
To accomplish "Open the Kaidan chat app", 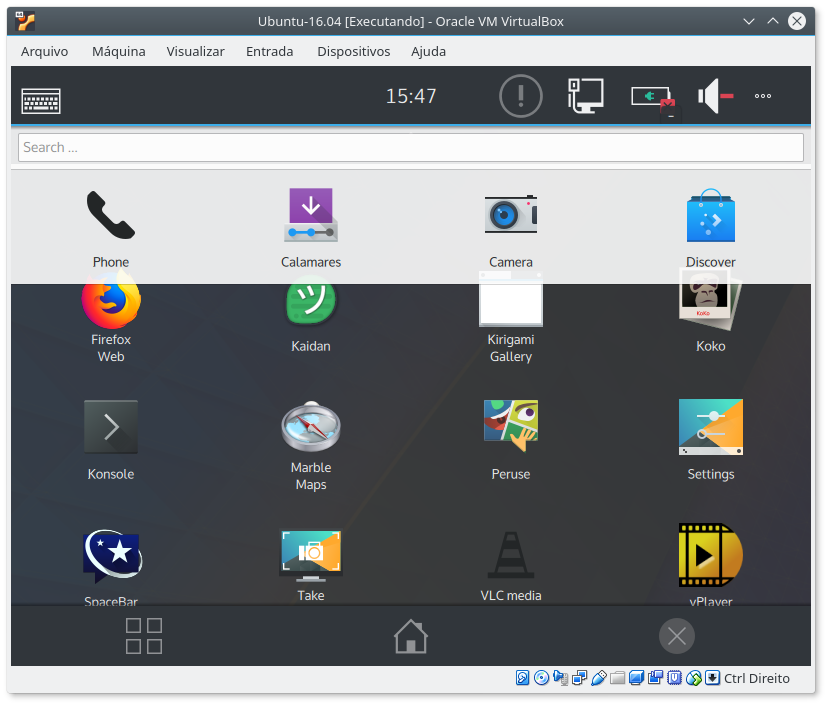I will [x=310, y=298].
